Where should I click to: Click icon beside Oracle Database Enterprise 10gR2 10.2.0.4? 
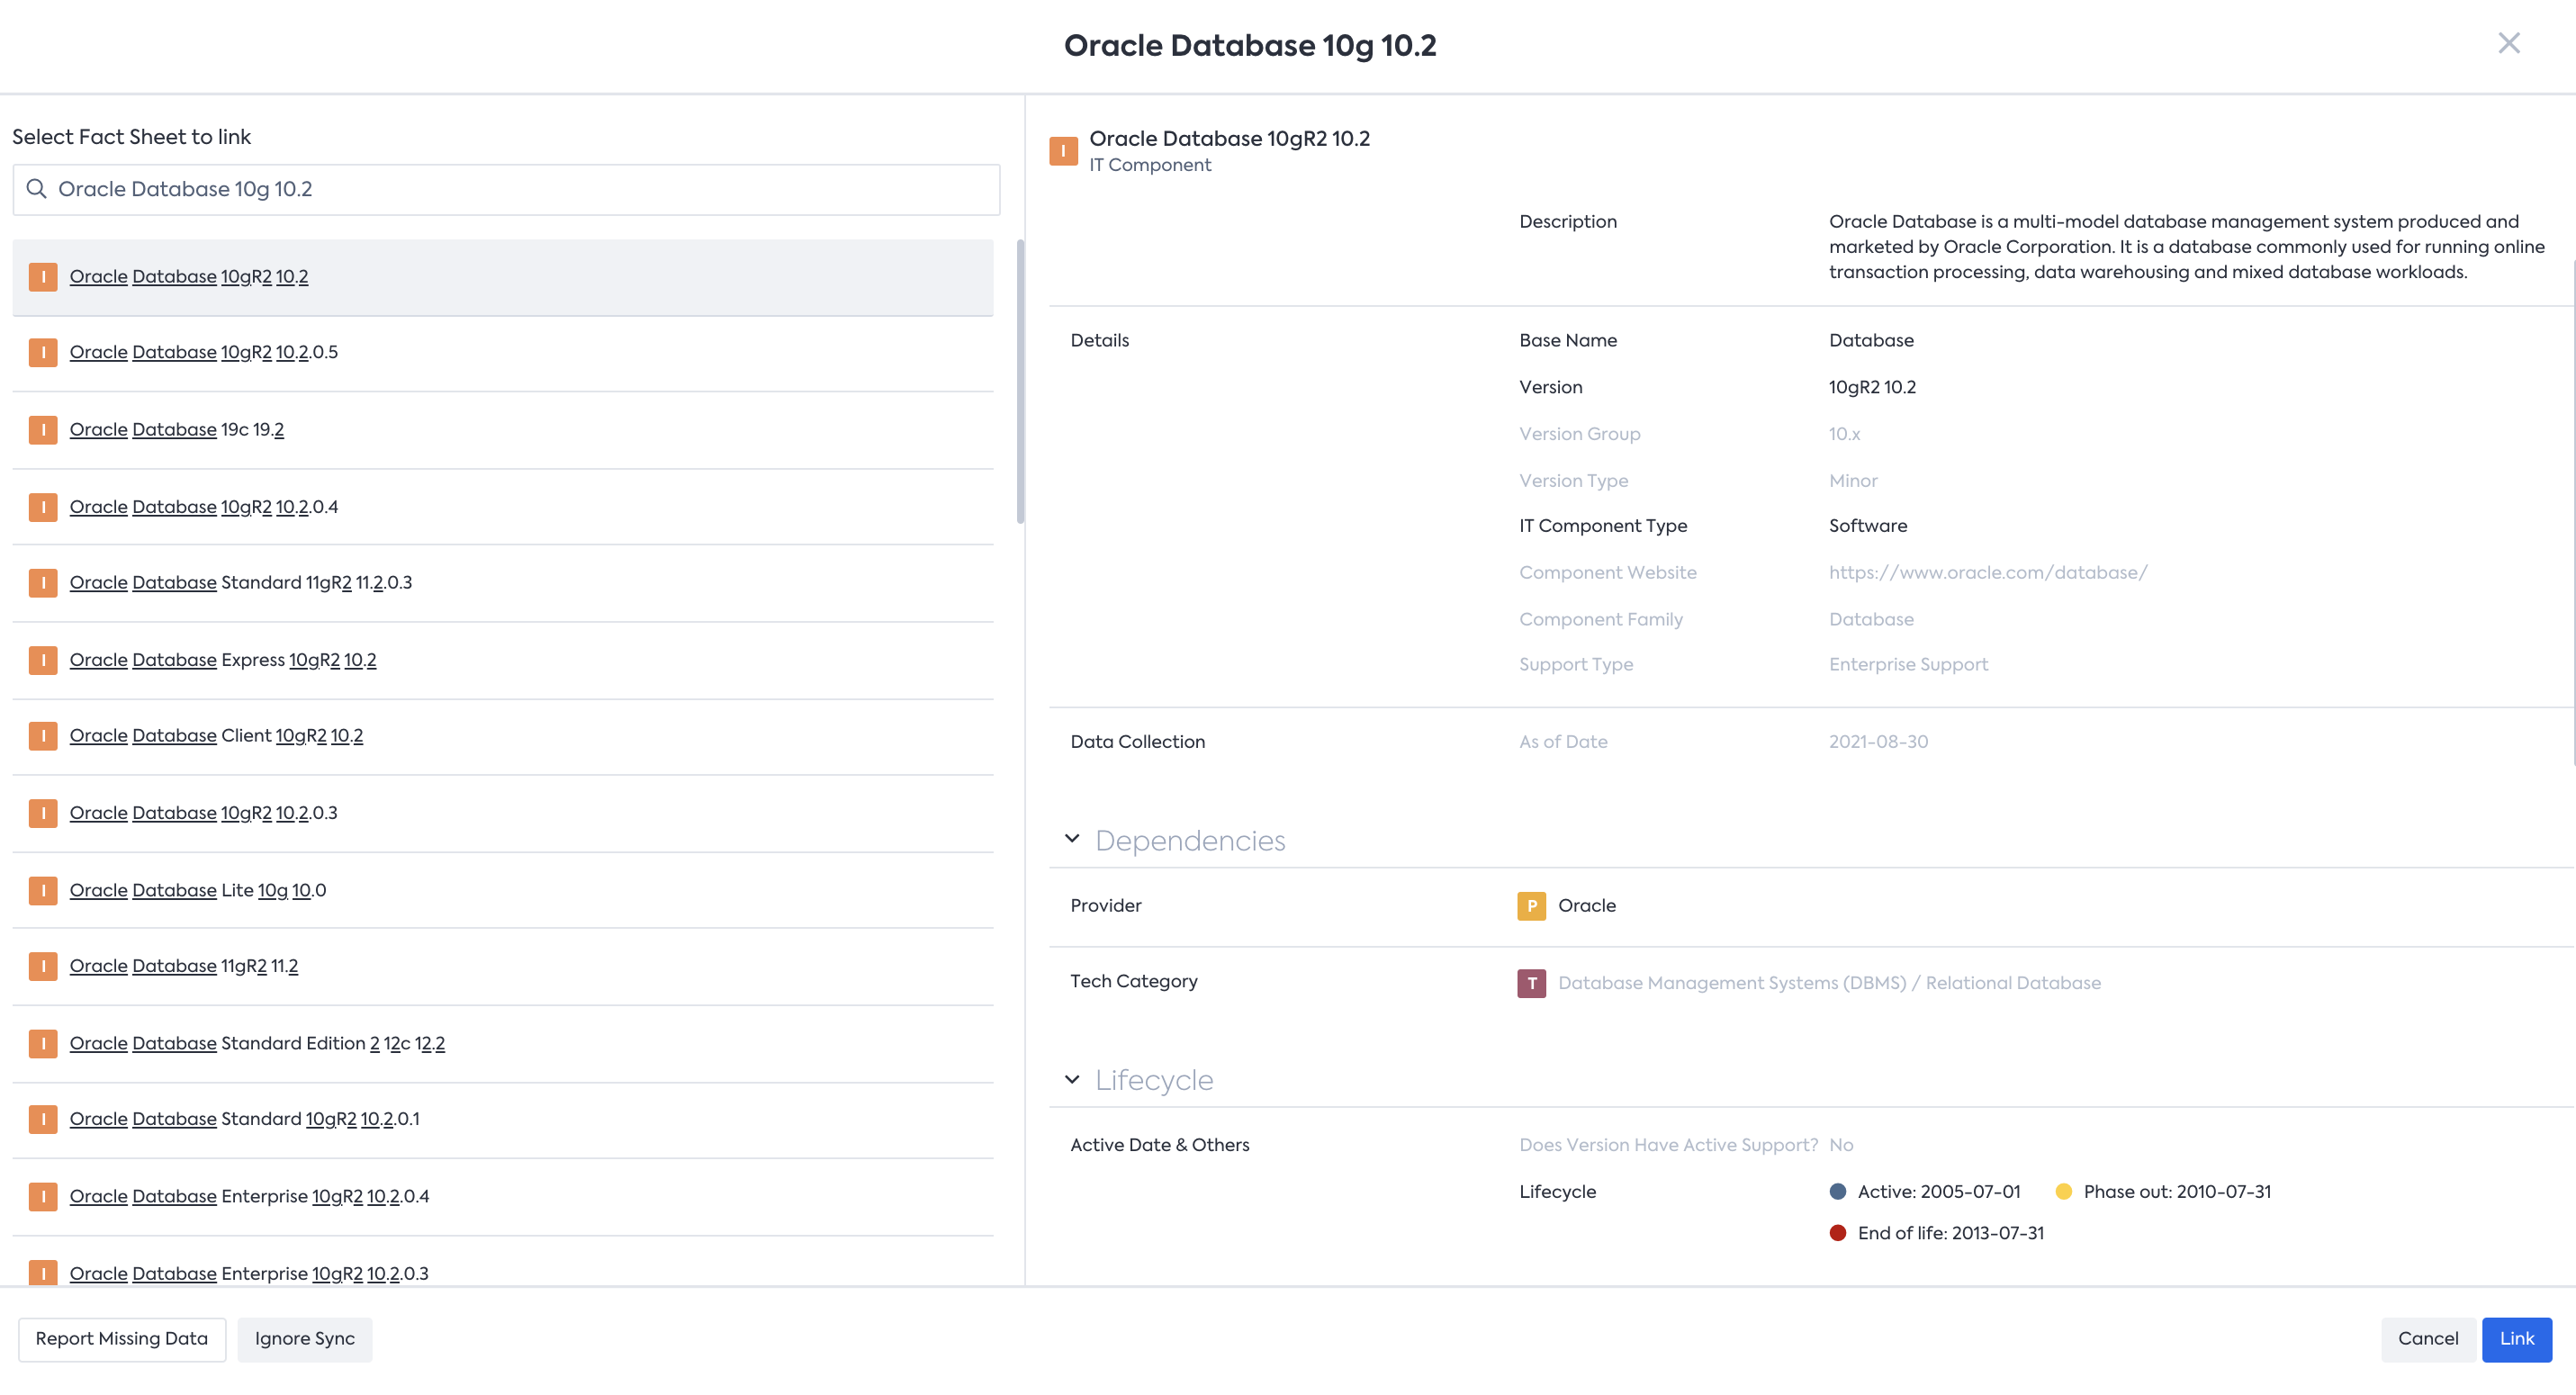(43, 1196)
